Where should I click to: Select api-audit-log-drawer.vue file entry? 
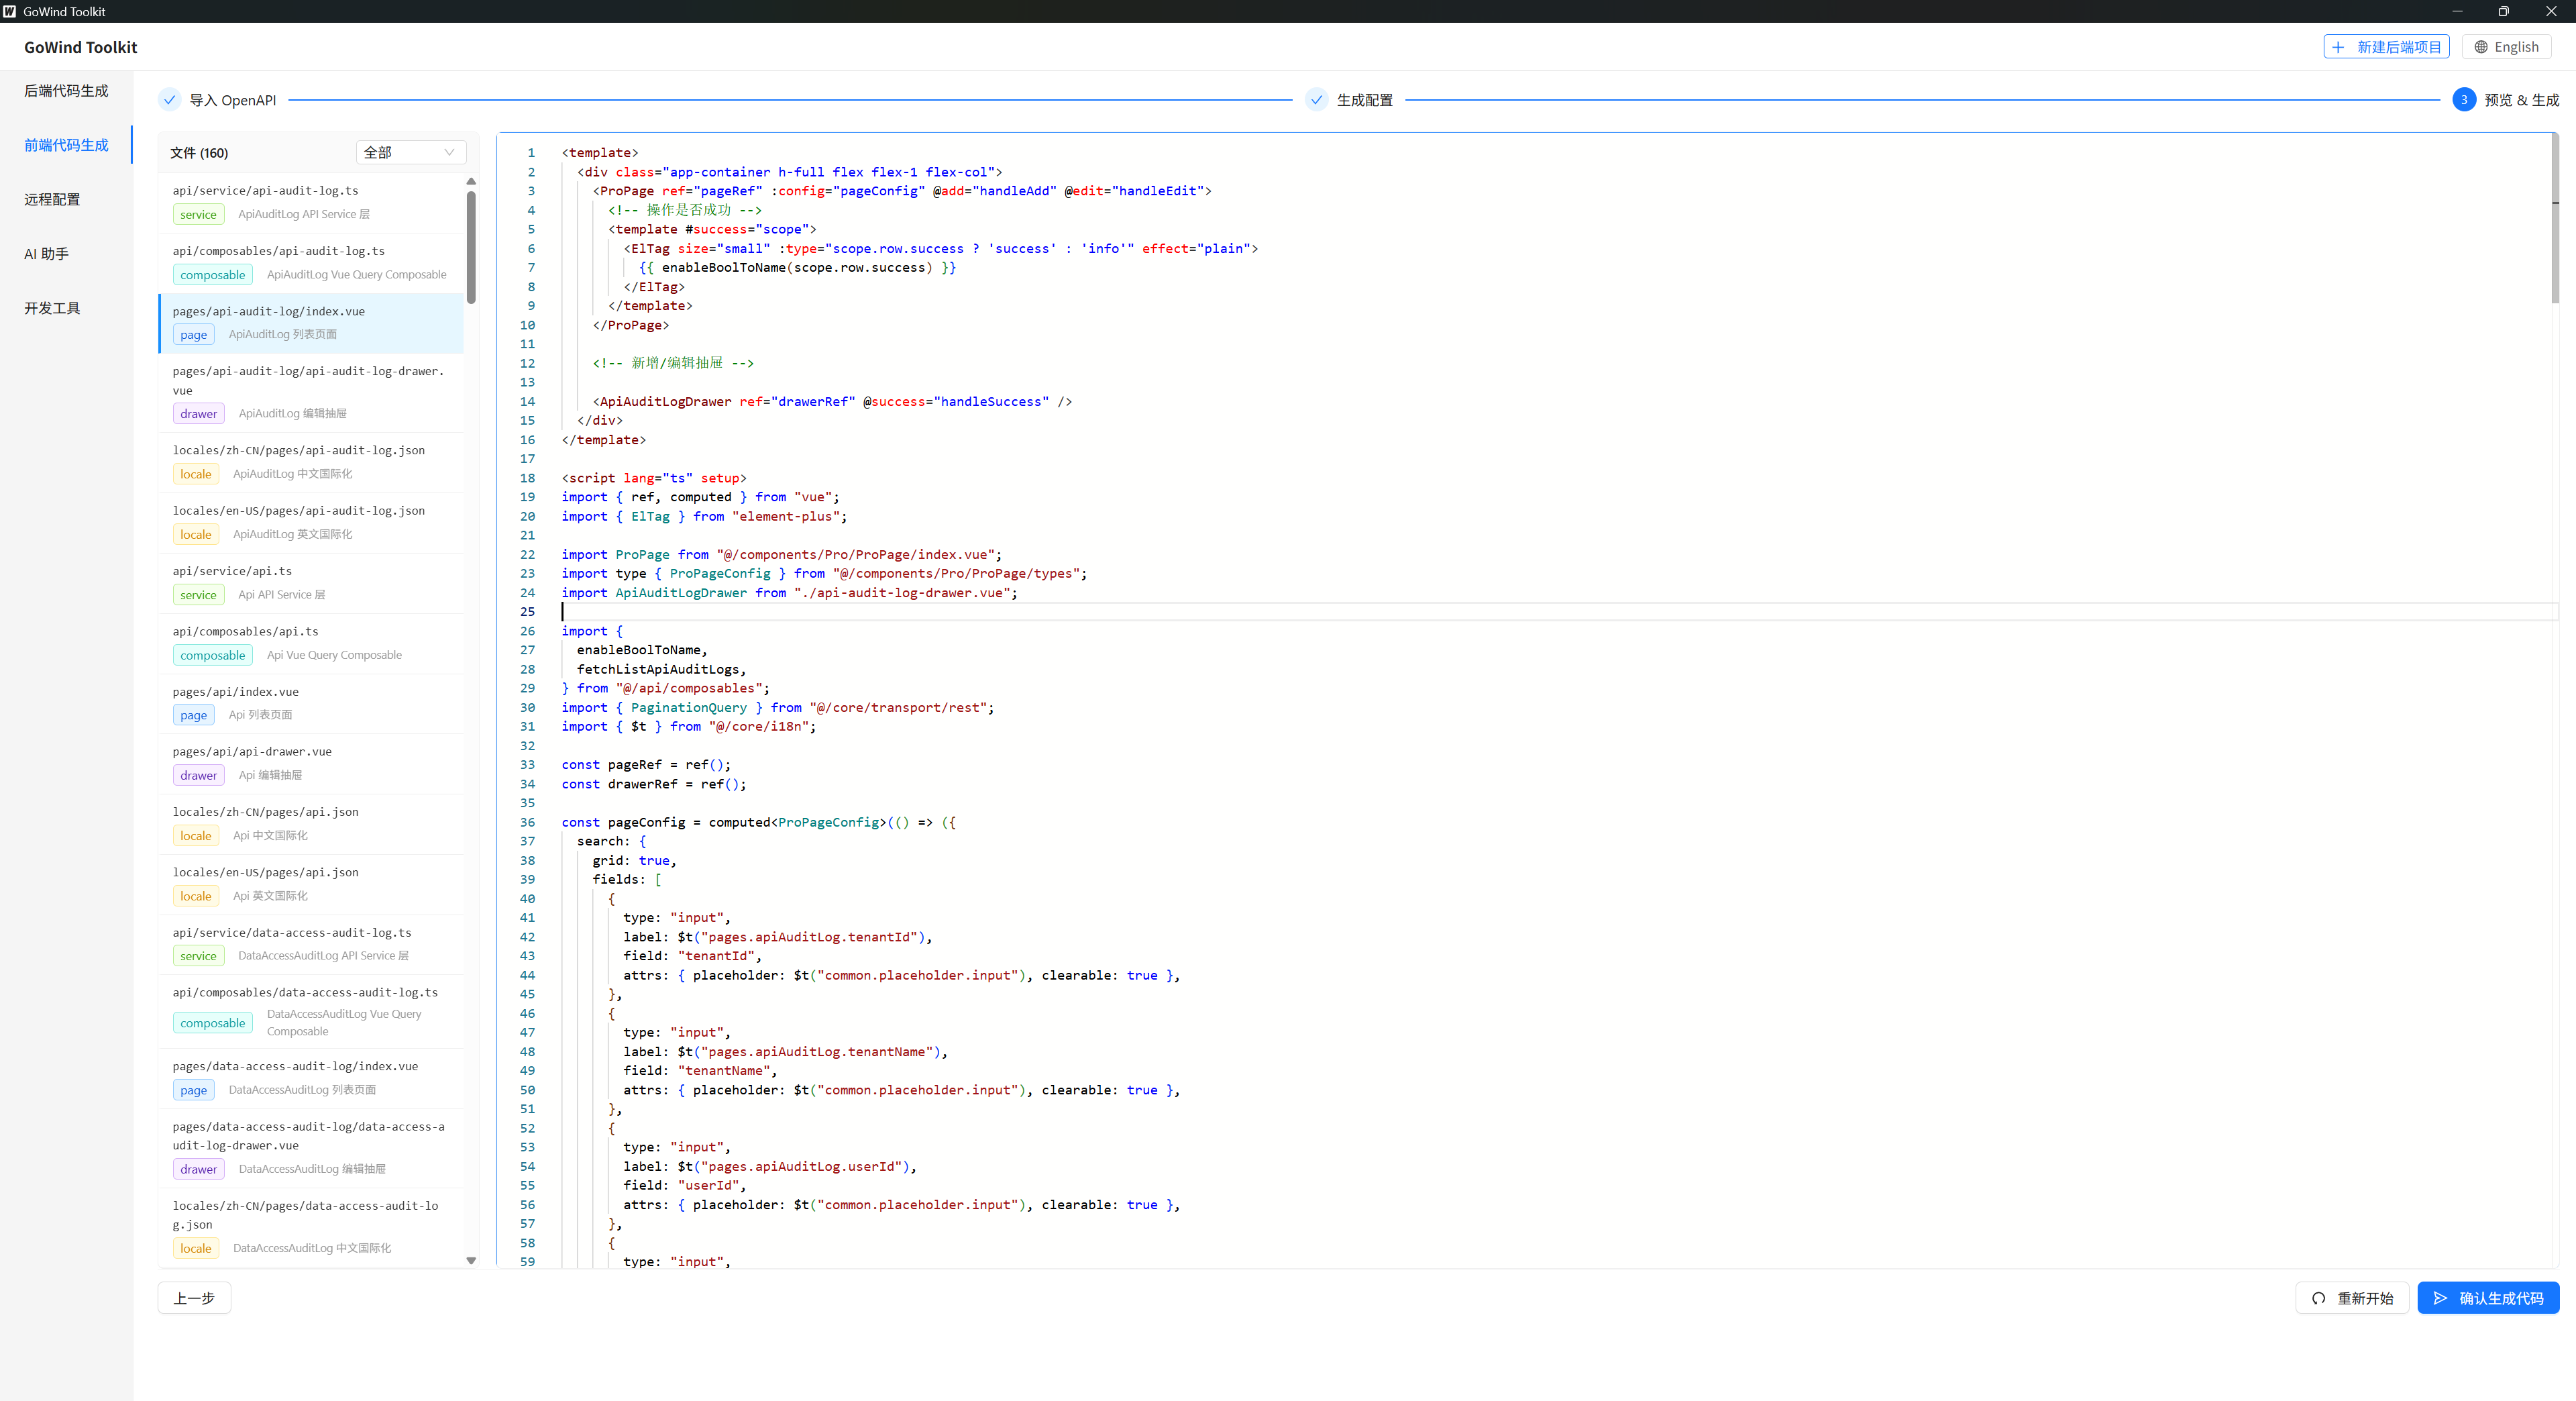coord(312,392)
